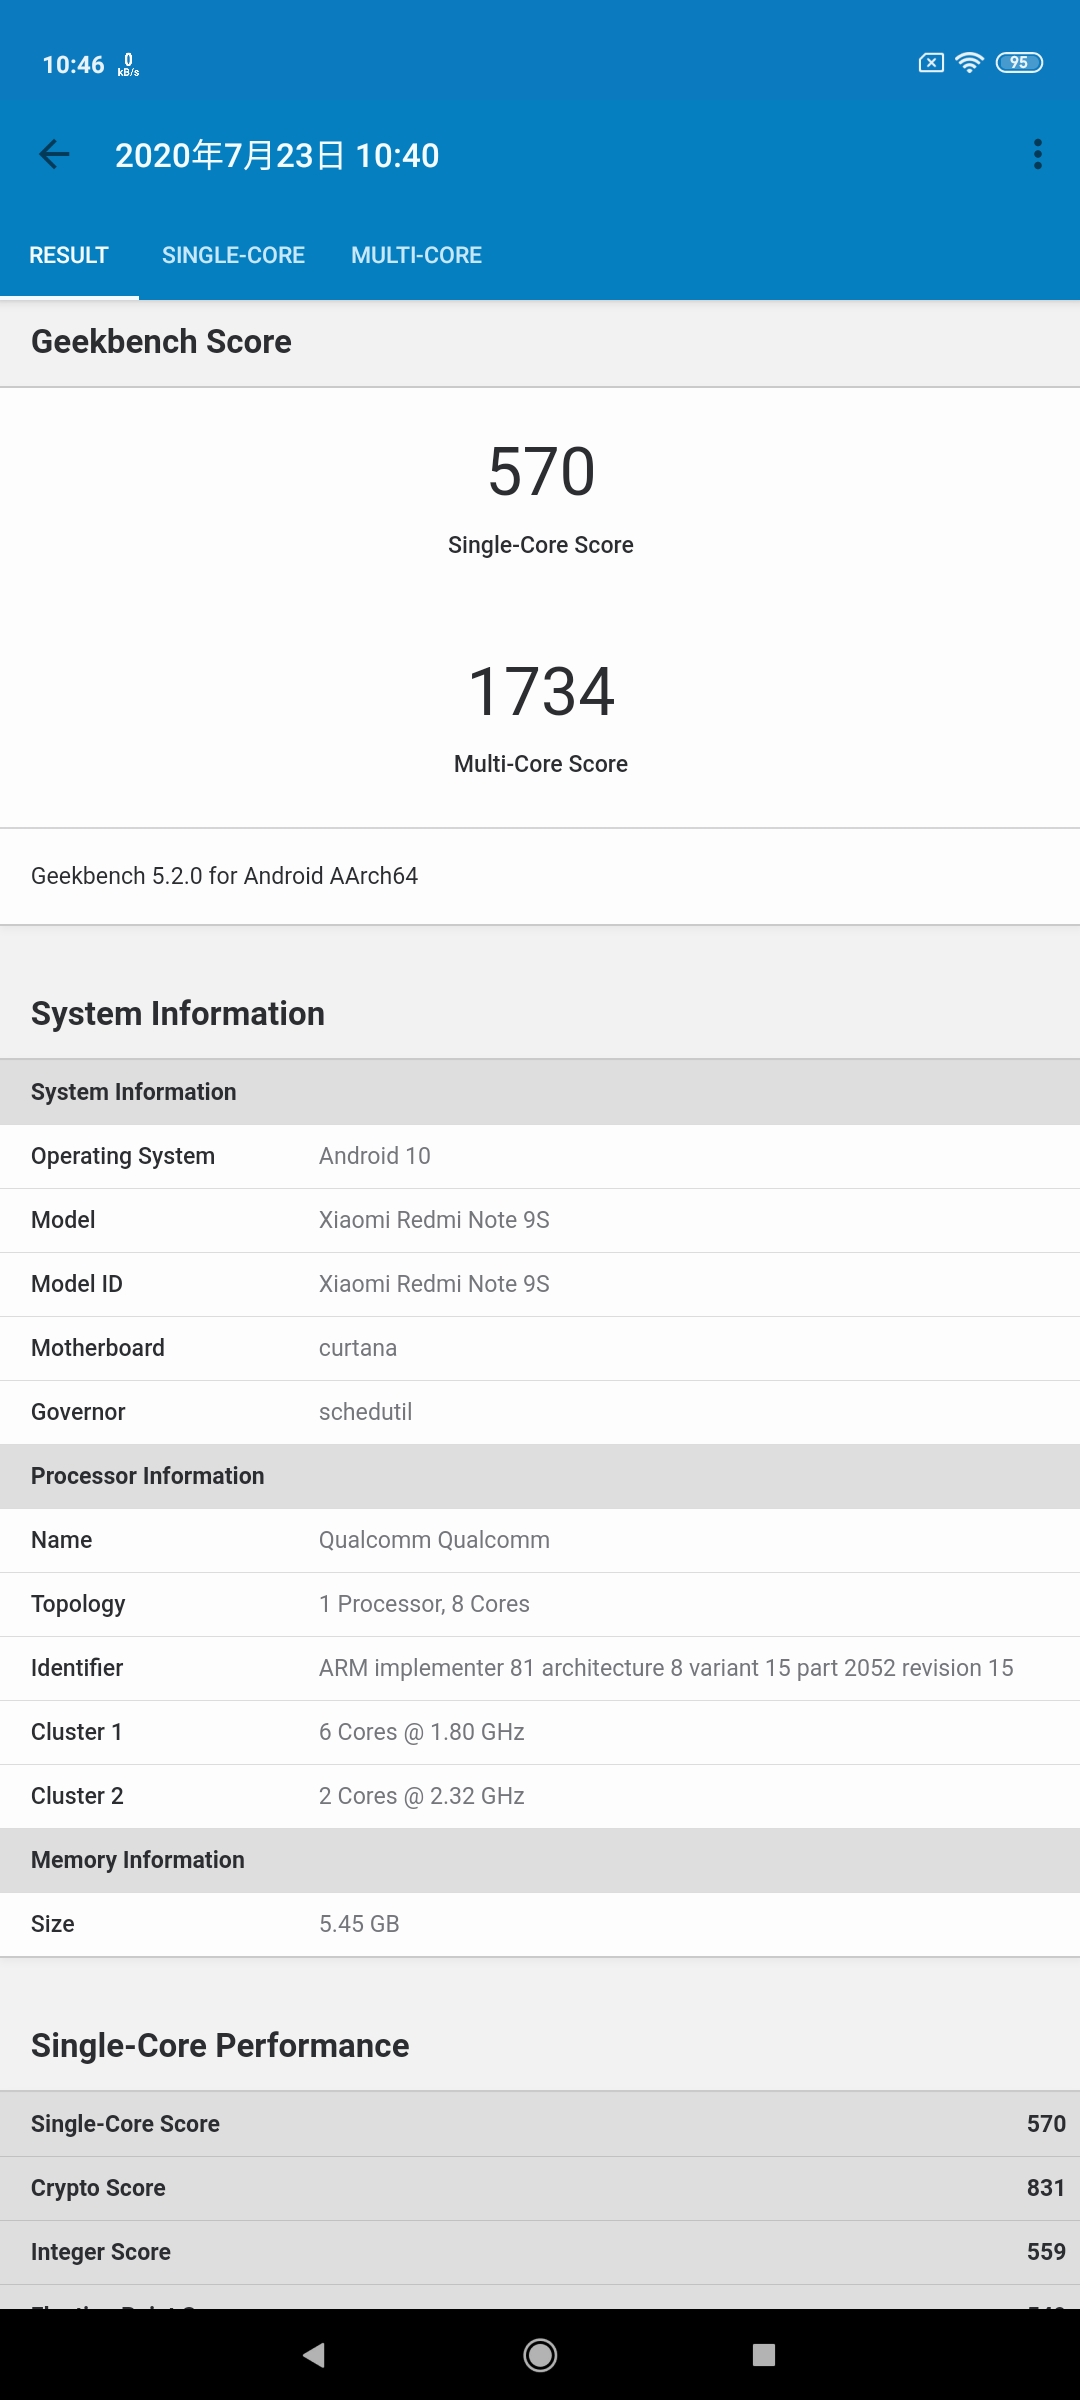Tap the Identifier ARM implementer value

coord(666,1668)
